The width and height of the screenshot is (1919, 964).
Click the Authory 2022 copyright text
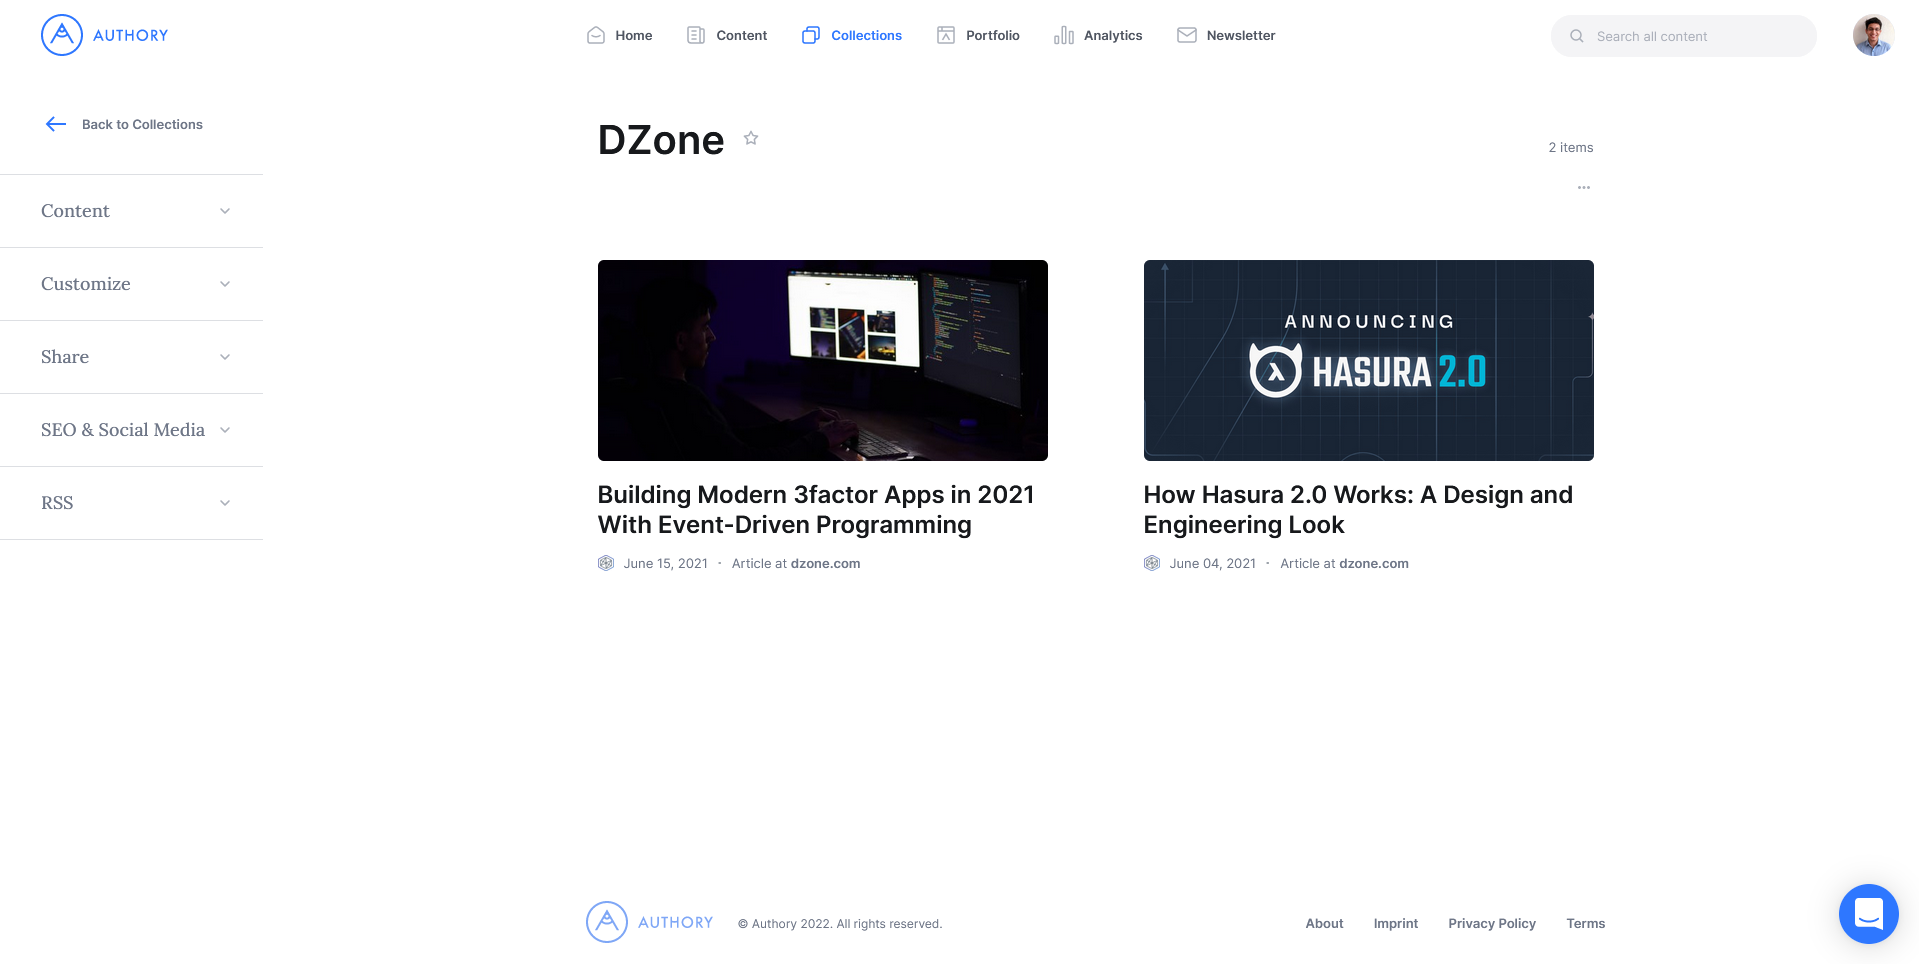tap(840, 923)
